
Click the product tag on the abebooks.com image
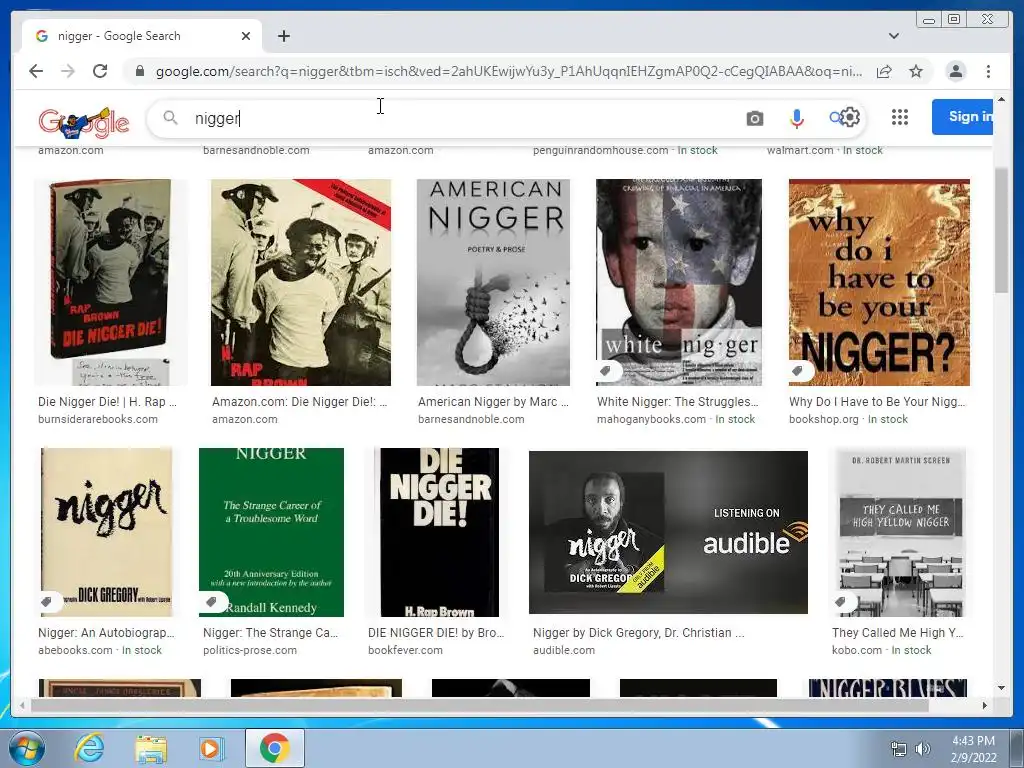click(x=49, y=601)
